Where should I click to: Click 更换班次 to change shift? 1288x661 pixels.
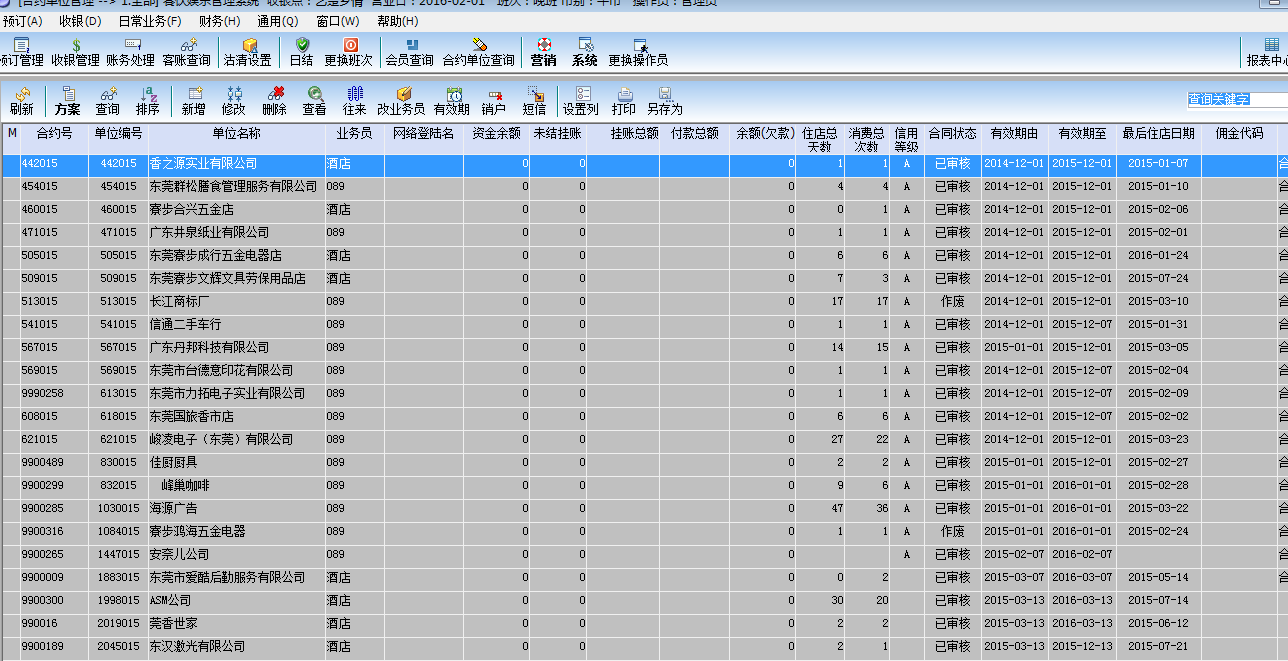(349, 52)
